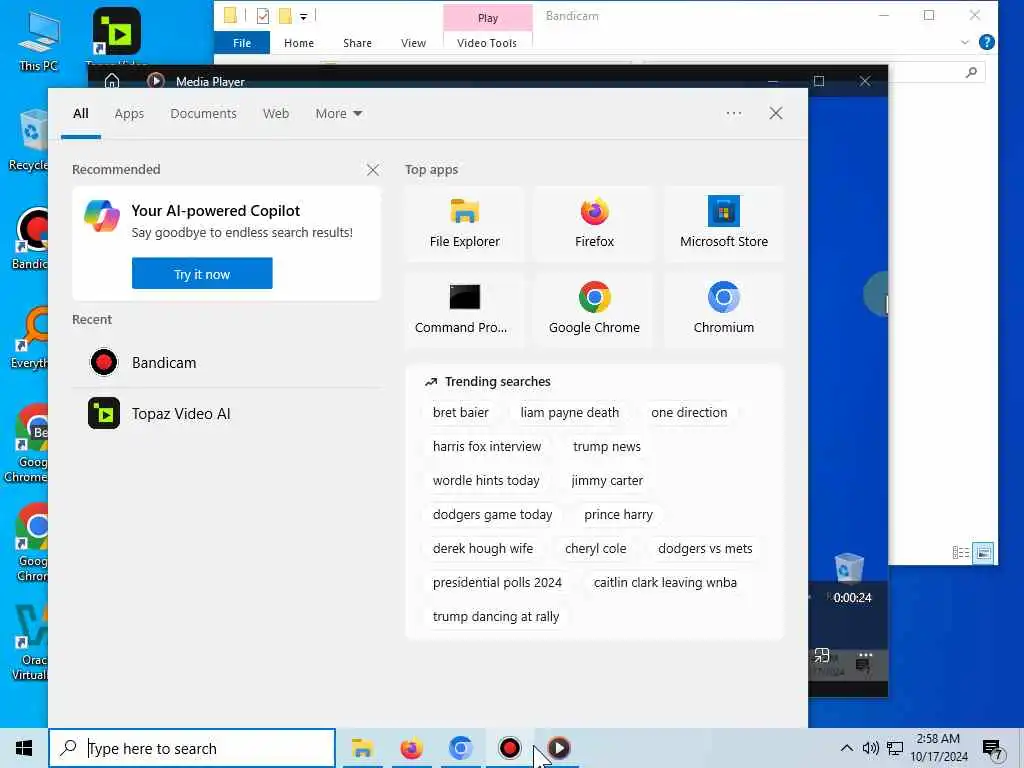Open the View ribbon tab
The width and height of the screenshot is (1024, 768).
point(413,42)
